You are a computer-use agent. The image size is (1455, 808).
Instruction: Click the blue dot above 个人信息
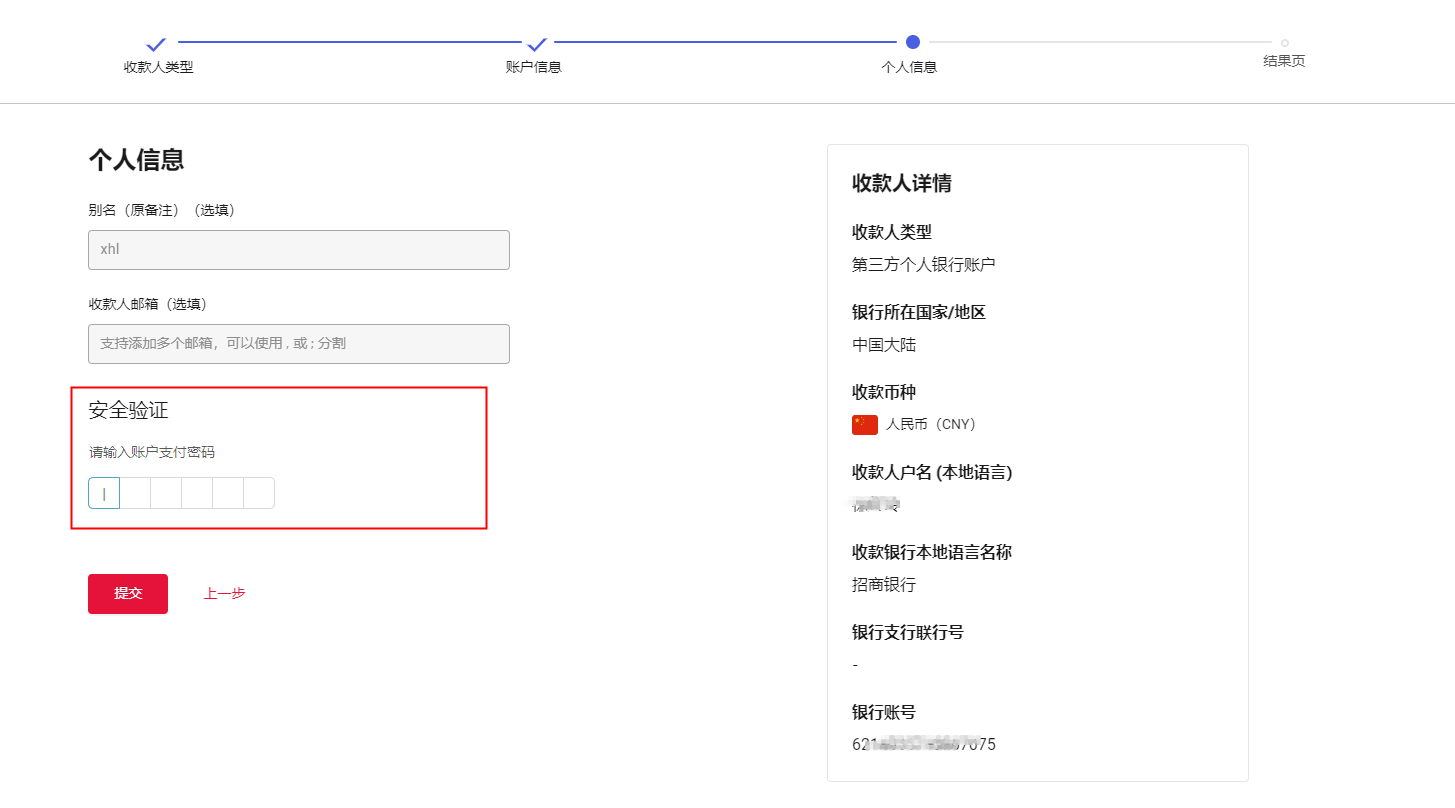tap(912, 42)
